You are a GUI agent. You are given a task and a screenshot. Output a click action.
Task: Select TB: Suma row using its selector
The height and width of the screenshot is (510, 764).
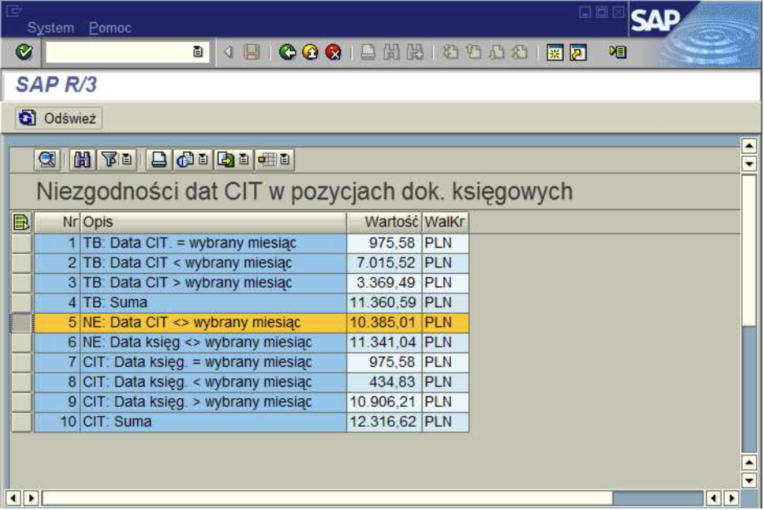point(21,303)
